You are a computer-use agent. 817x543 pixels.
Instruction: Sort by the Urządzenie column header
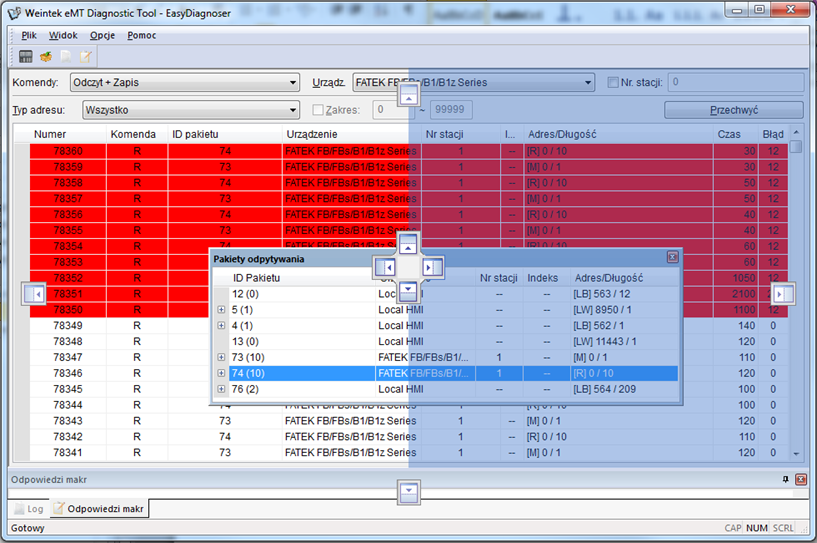[x=352, y=134]
